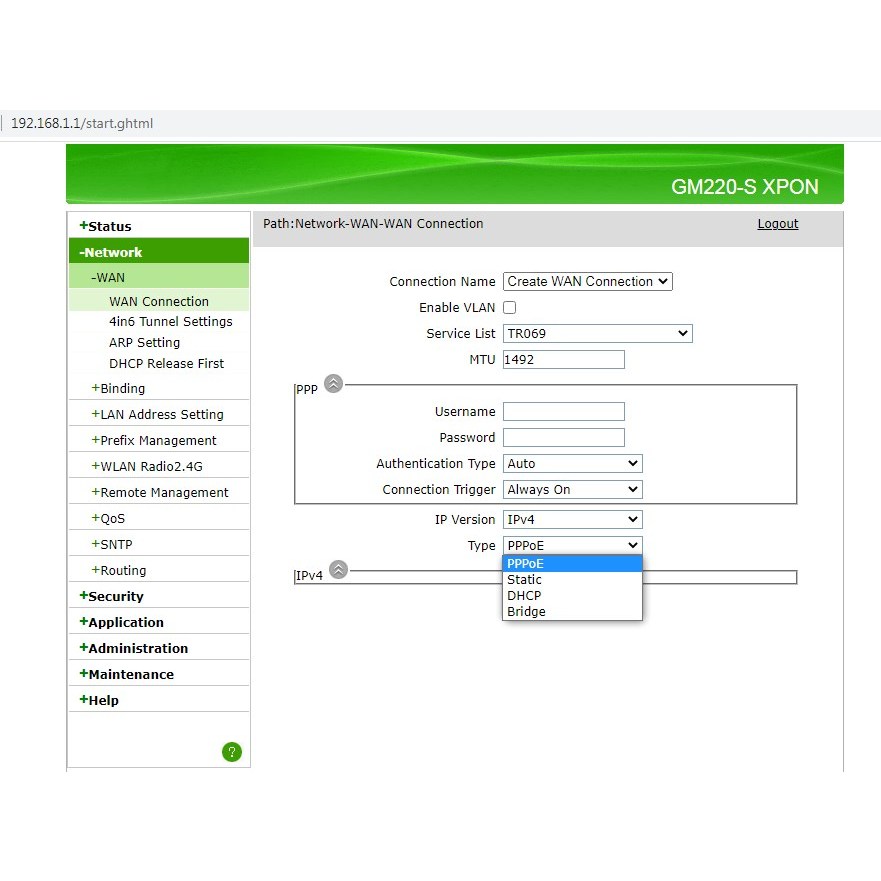The height and width of the screenshot is (881, 881).
Task: Choose DHCP in the Type list
Action: coord(525,596)
